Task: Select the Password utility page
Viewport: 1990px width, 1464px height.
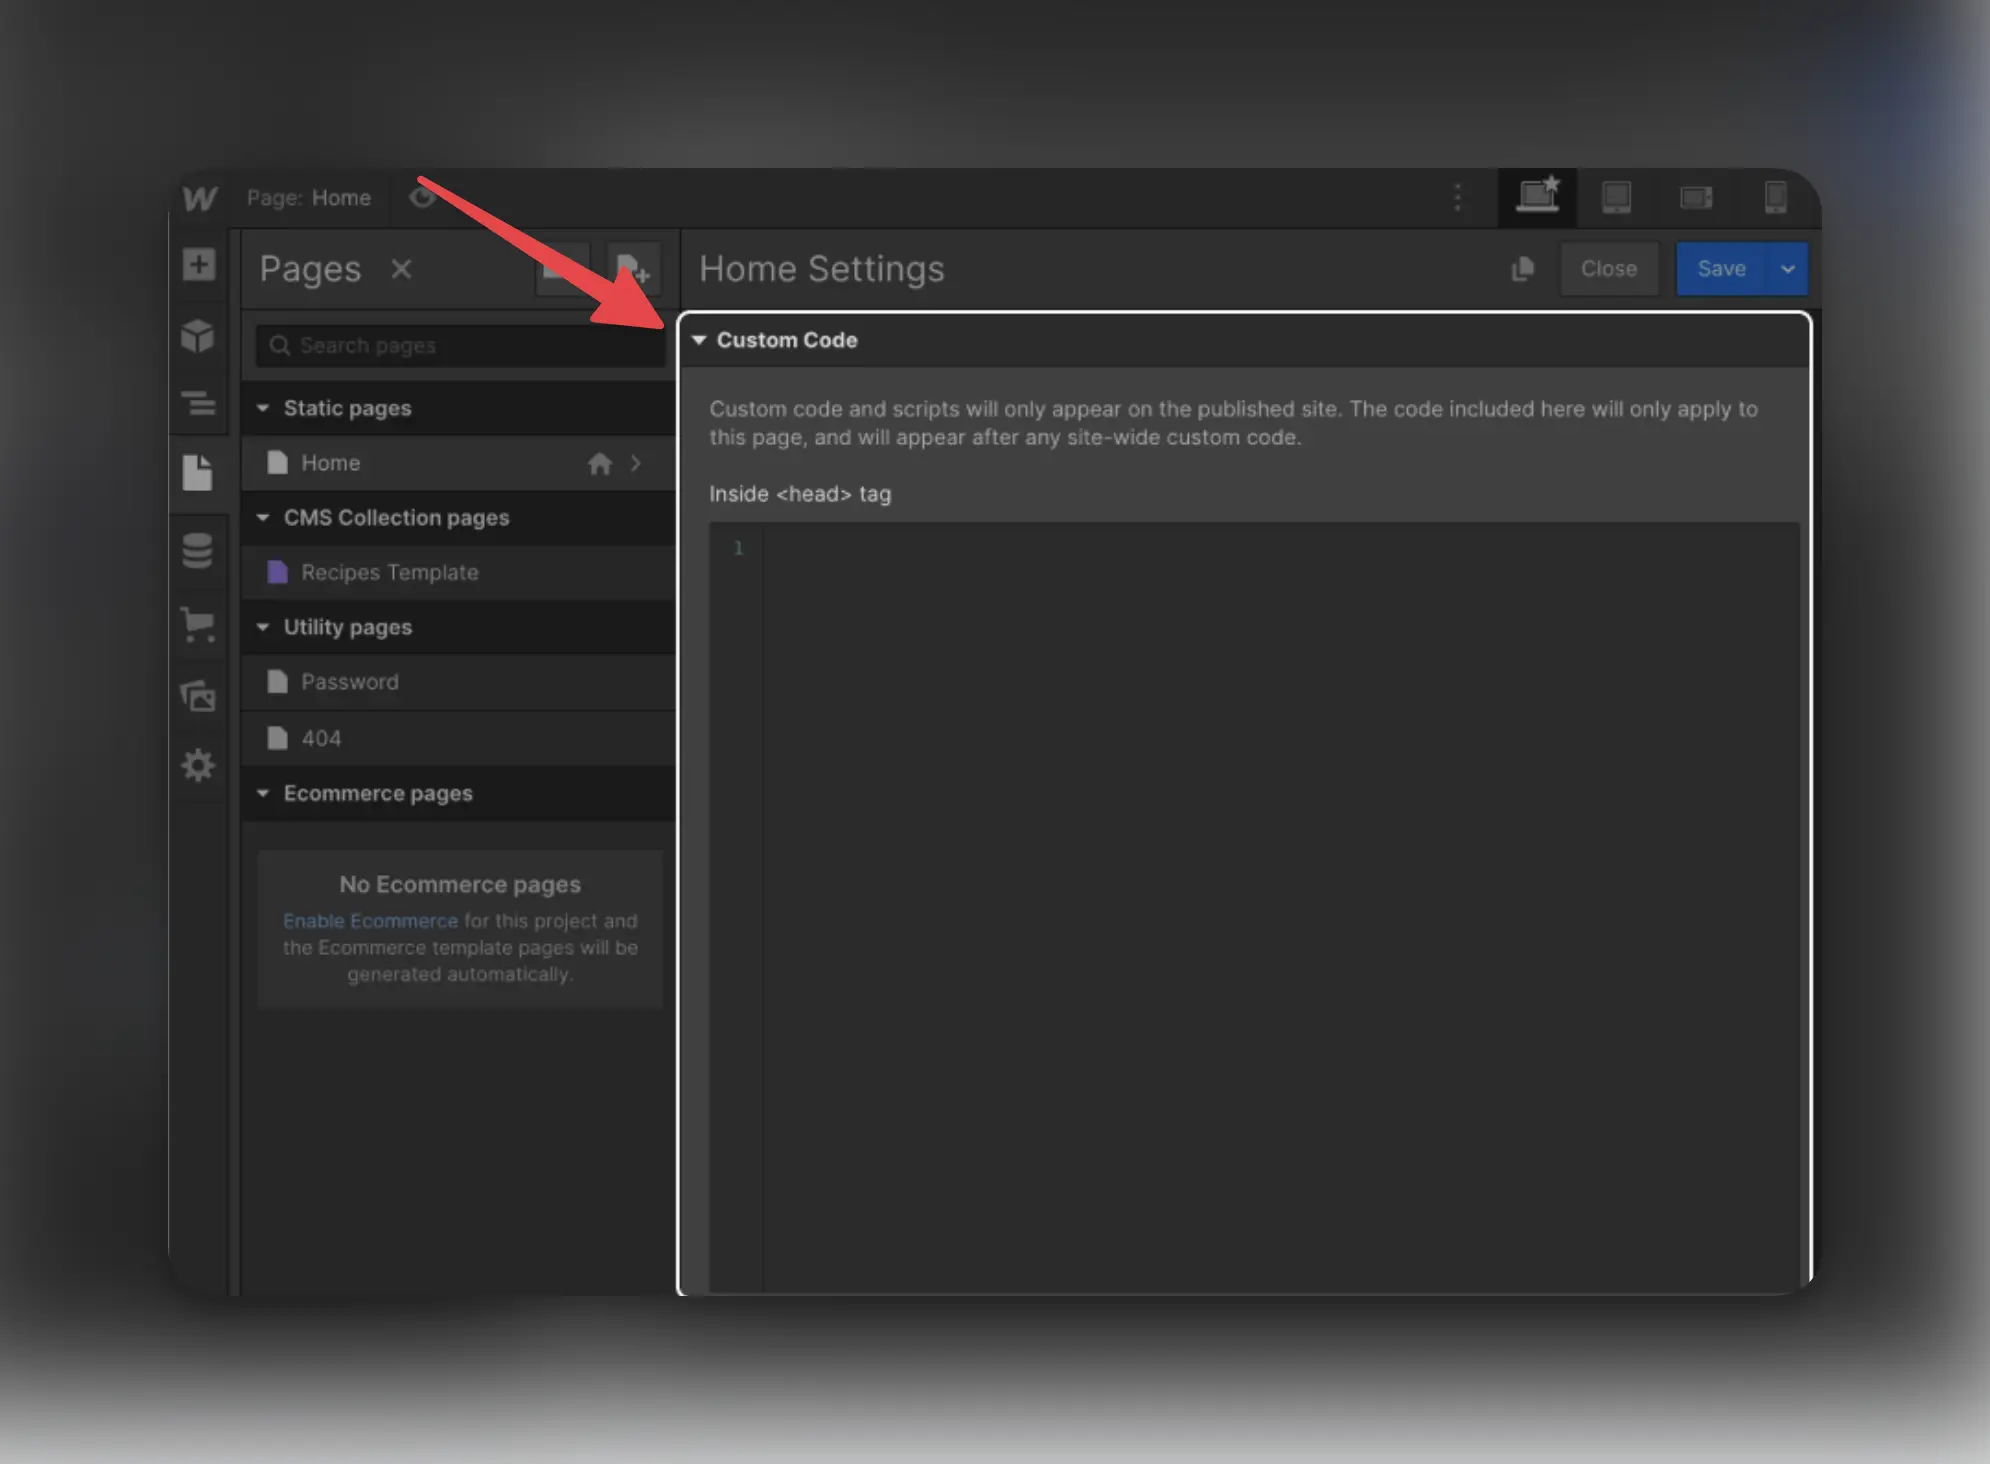Action: 458,682
